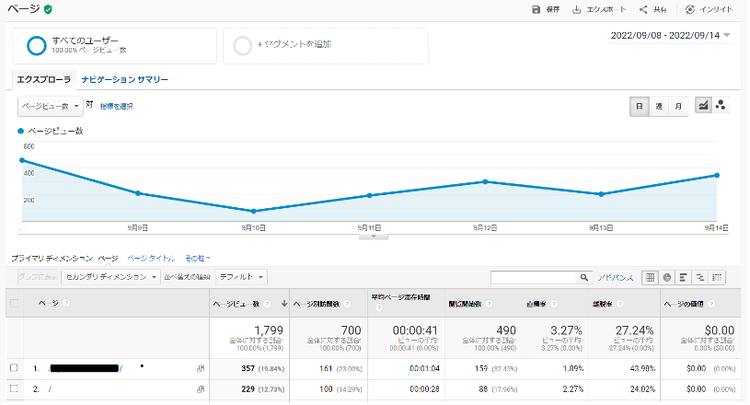Select ページ タイトル primary dimension
The width and height of the screenshot is (750, 405).
[151, 258]
